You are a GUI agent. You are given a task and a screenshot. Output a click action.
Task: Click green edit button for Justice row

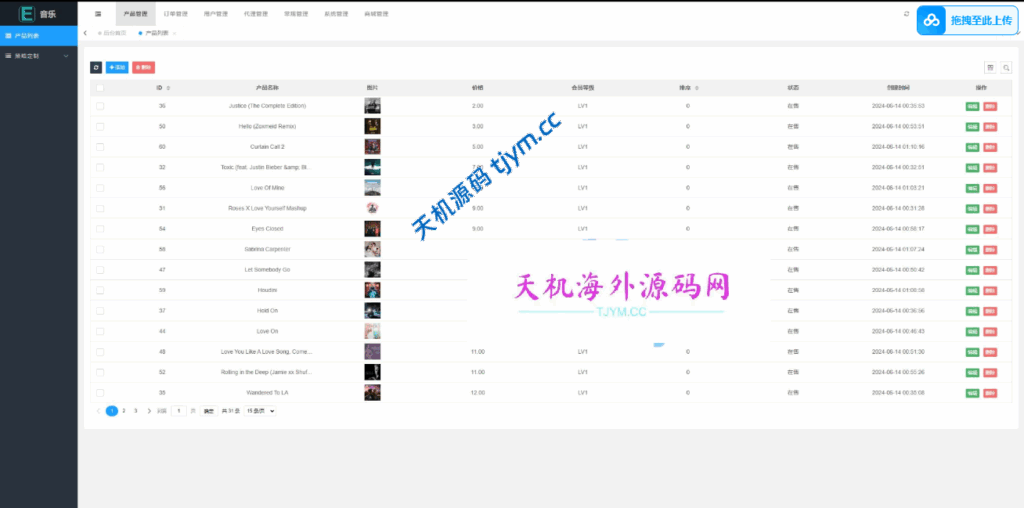(x=972, y=106)
